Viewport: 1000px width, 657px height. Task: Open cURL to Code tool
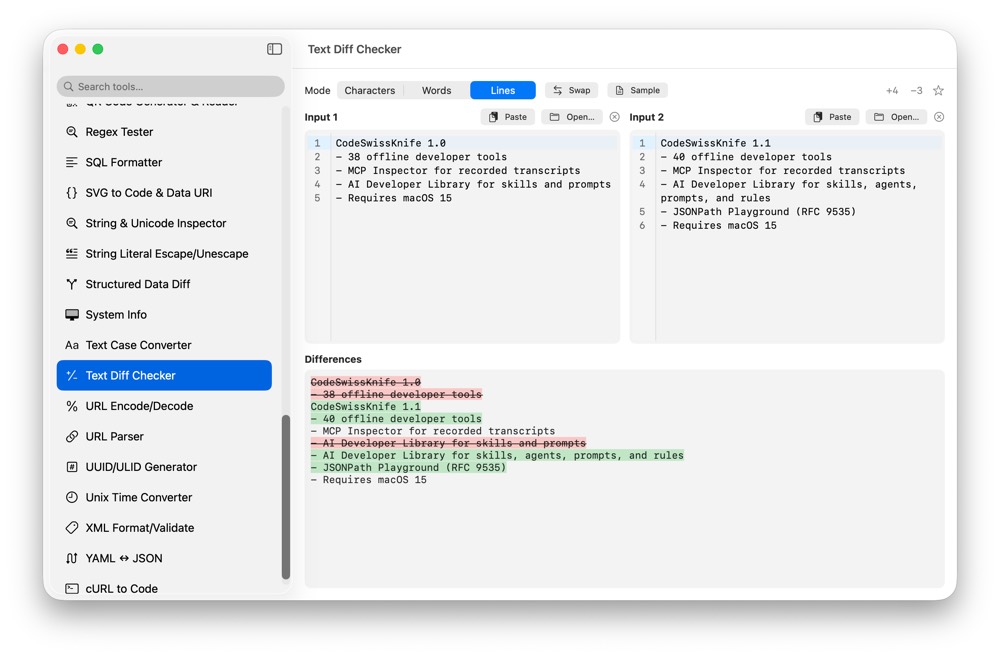pyautogui.click(x=164, y=589)
